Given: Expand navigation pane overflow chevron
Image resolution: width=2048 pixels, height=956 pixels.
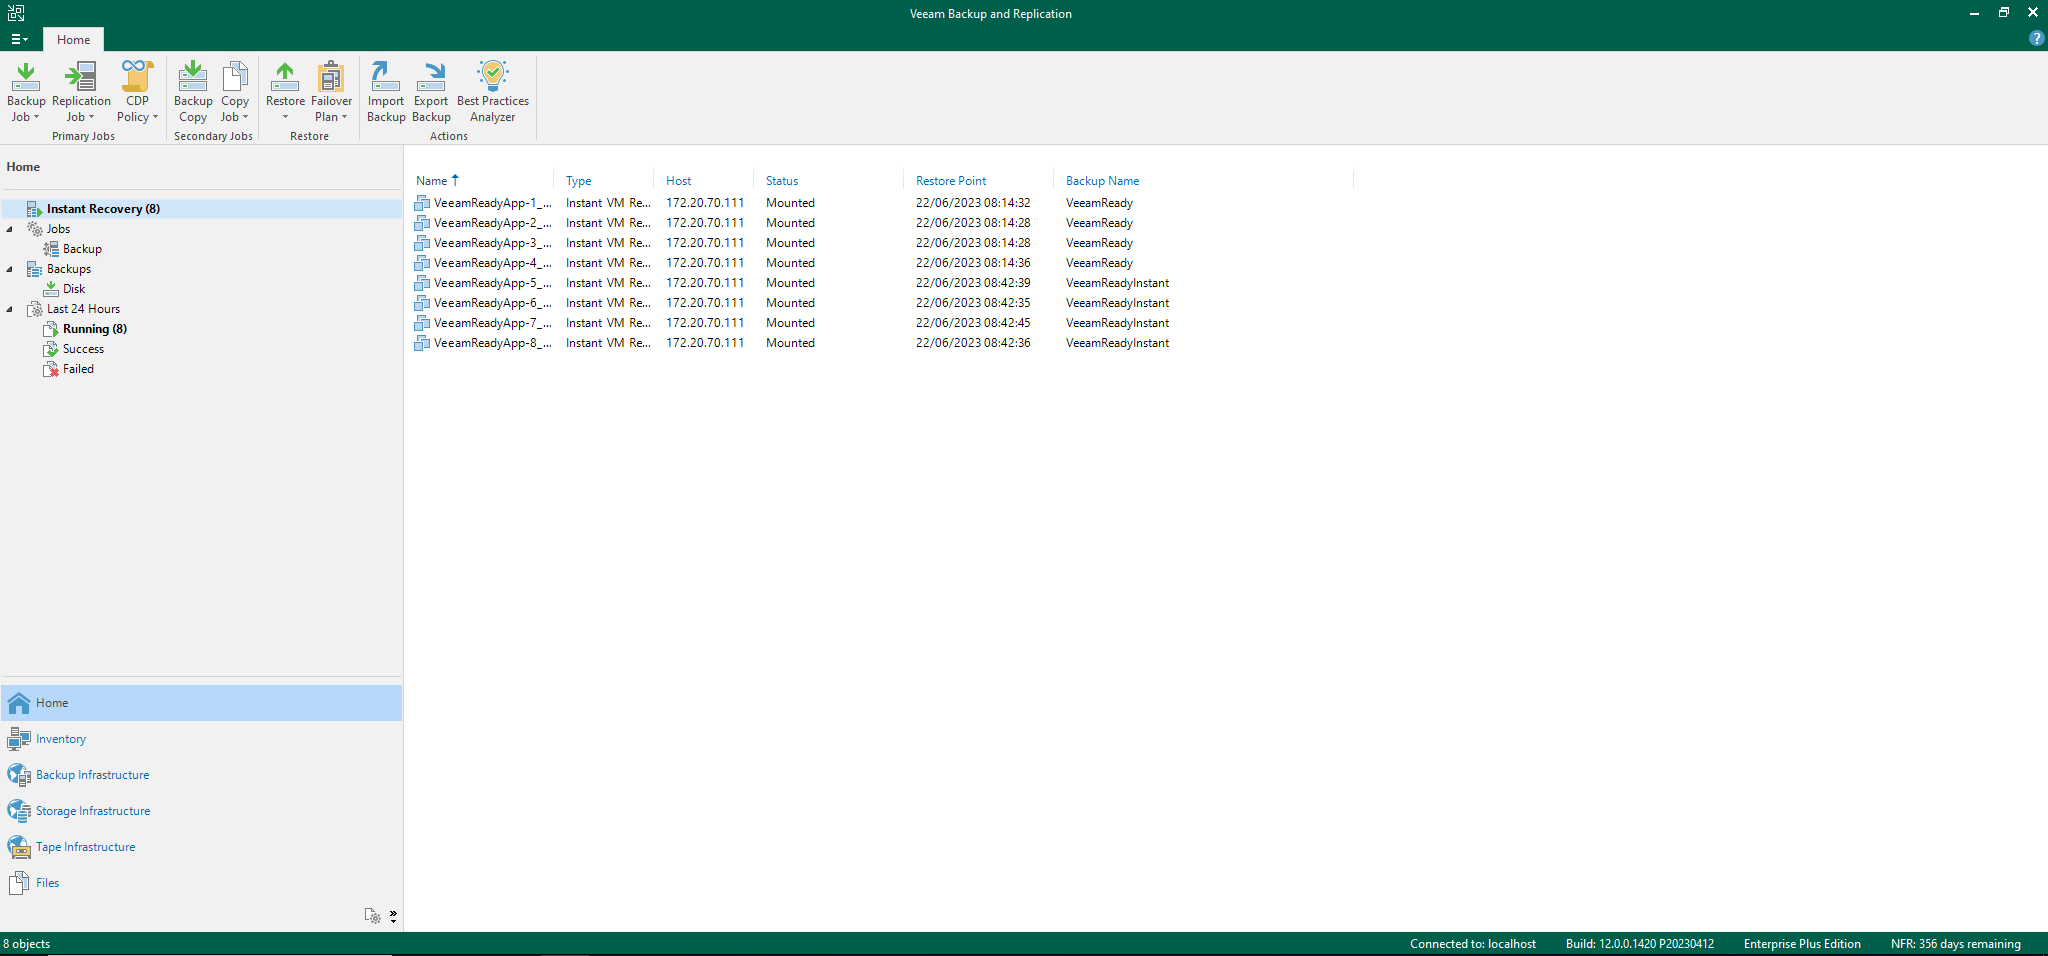Looking at the screenshot, I should click(x=393, y=916).
